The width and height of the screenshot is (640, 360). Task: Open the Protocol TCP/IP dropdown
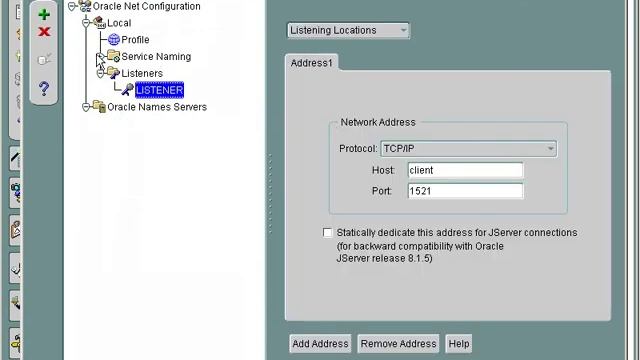click(469, 149)
